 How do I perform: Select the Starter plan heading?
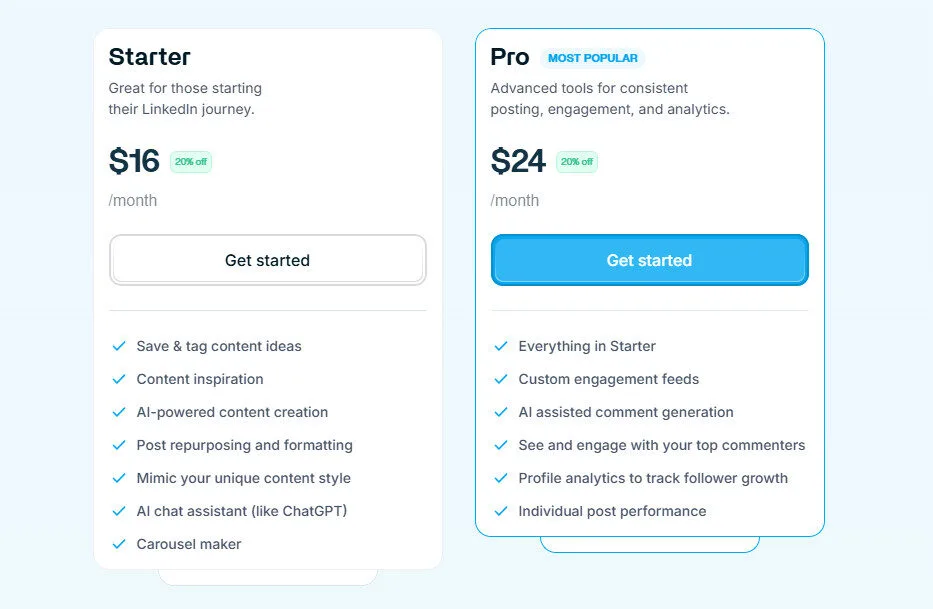(149, 57)
